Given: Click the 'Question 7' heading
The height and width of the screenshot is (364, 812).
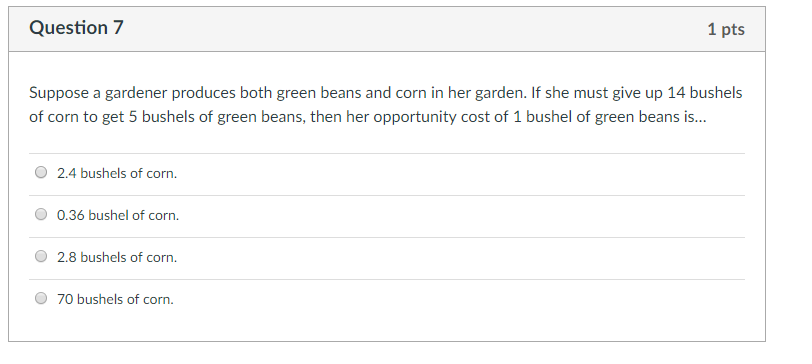Looking at the screenshot, I should (77, 28).
